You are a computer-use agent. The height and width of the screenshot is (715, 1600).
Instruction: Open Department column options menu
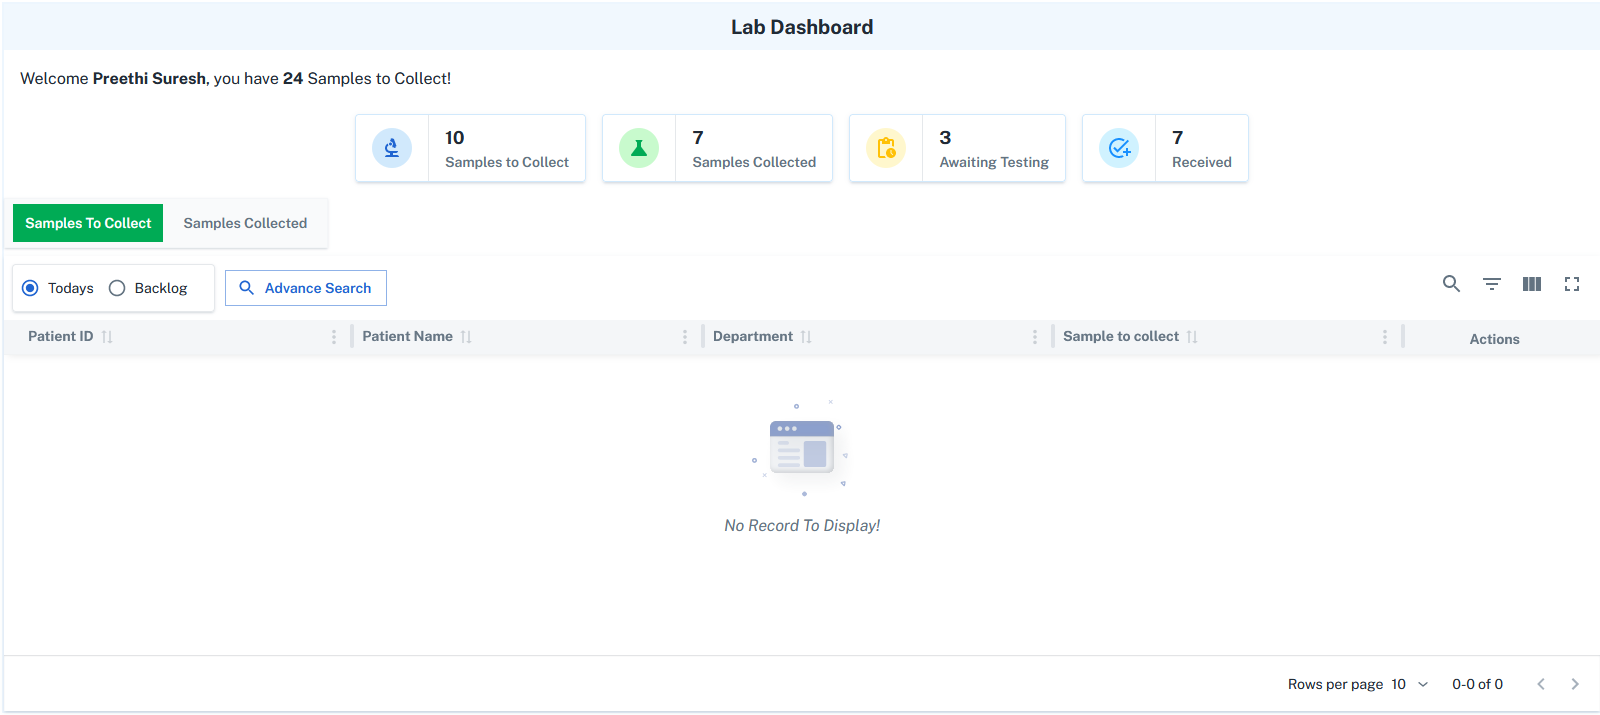[x=1035, y=337]
